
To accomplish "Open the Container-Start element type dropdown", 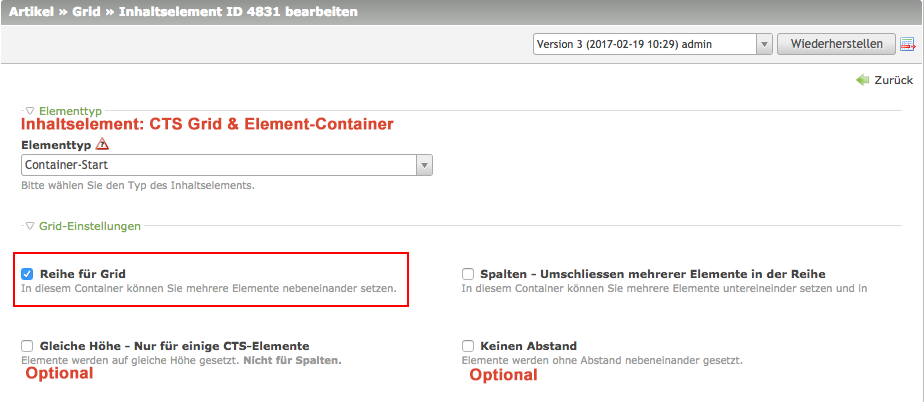I will (x=226, y=165).
